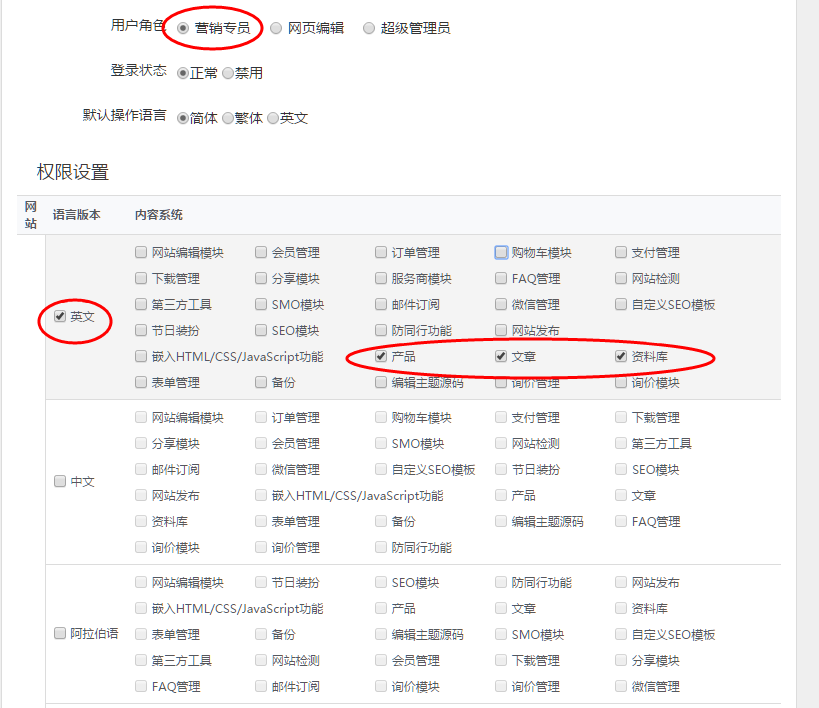Select the 网页编辑 user role
The image size is (819, 708).
click(x=276, y=28)
